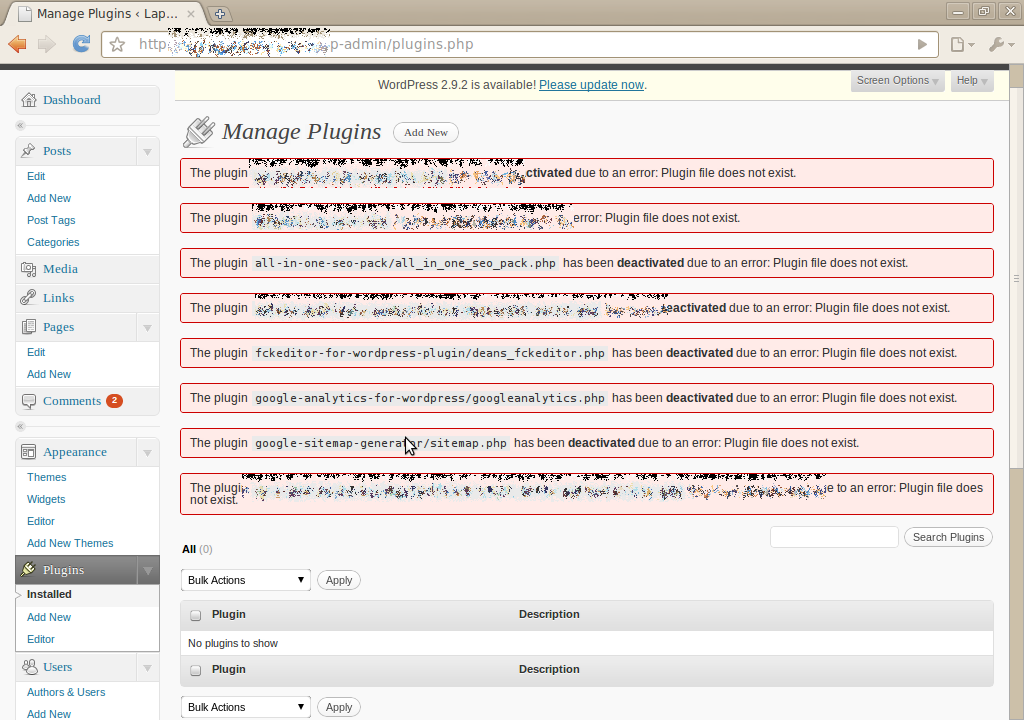The width and height of the screenshot is (1024, 720).
Task: Click the Appearance icon in sidebar
Action: (x=29, y=452)
